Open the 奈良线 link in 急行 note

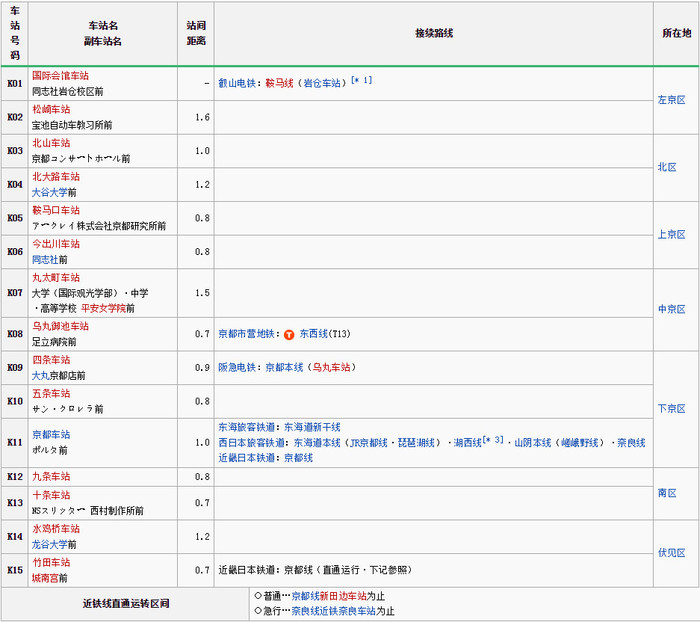[305, 611]
